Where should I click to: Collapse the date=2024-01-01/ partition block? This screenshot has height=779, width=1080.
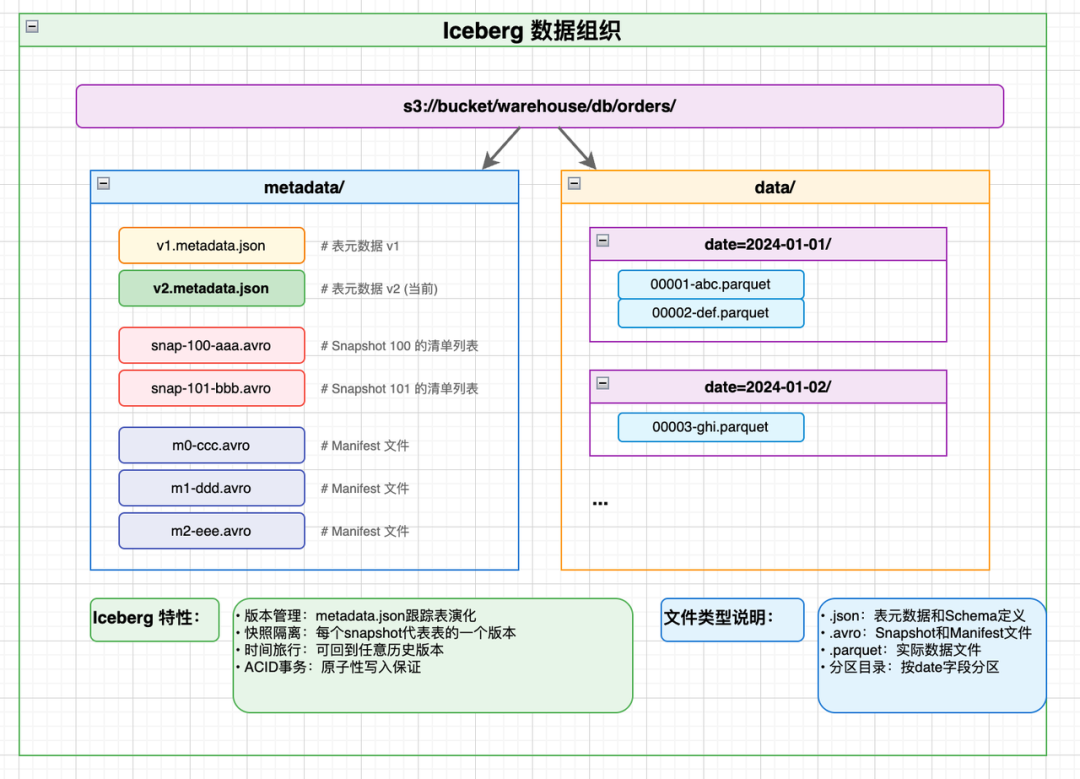tap(603, 239)
